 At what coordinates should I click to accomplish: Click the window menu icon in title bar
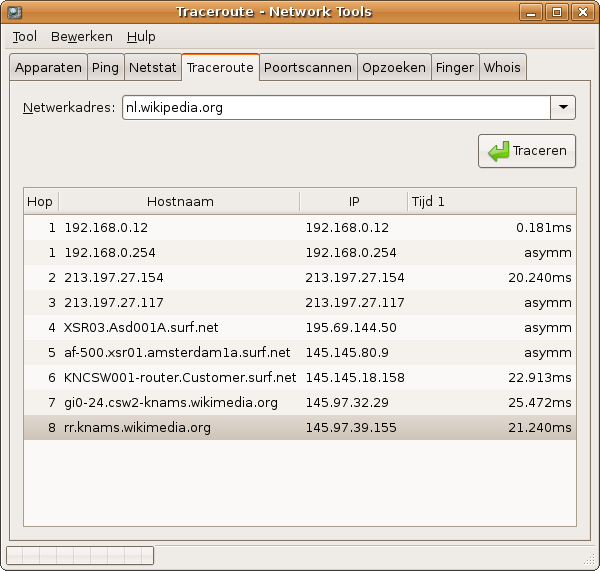coord(14,12)
